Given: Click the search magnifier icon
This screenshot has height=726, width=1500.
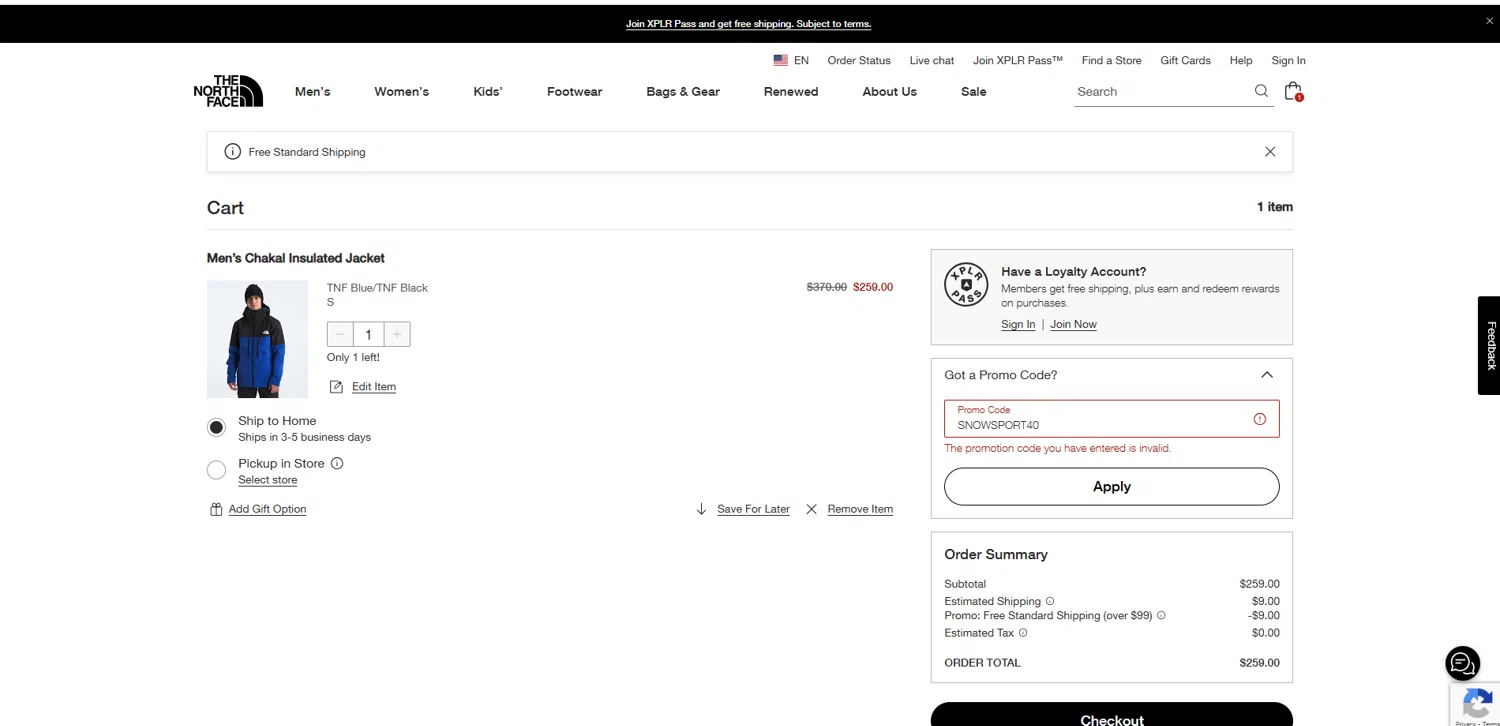Looking at the screenshot, I should pos(1261,91).
